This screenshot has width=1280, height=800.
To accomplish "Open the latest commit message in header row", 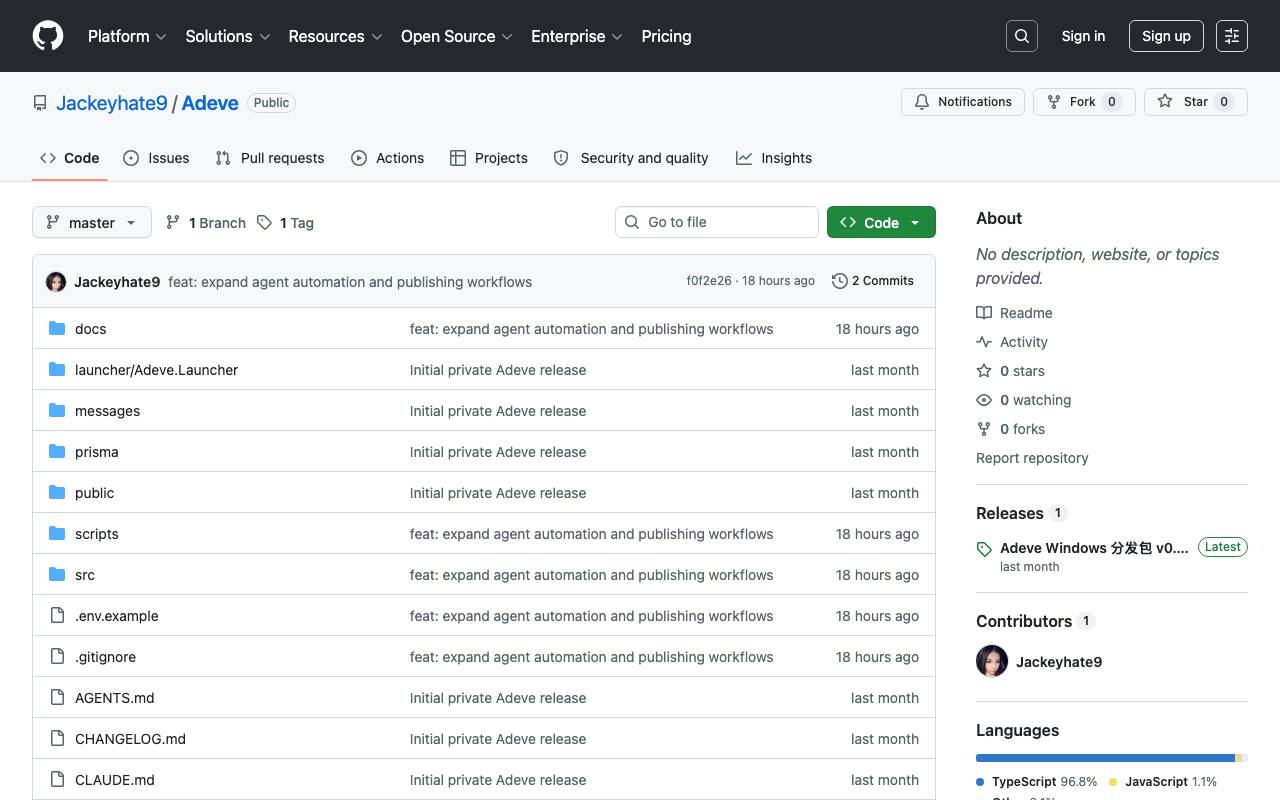I will (350, 282).
